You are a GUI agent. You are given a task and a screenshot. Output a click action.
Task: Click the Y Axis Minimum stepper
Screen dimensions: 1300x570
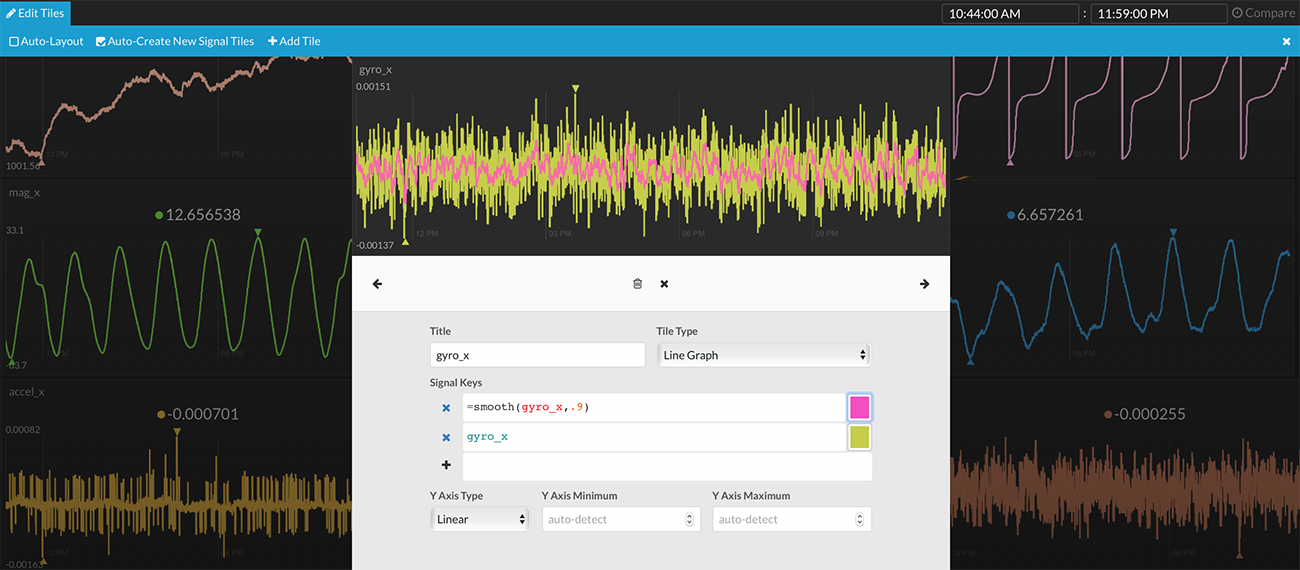pyautogui.click(x=689, y=520)
